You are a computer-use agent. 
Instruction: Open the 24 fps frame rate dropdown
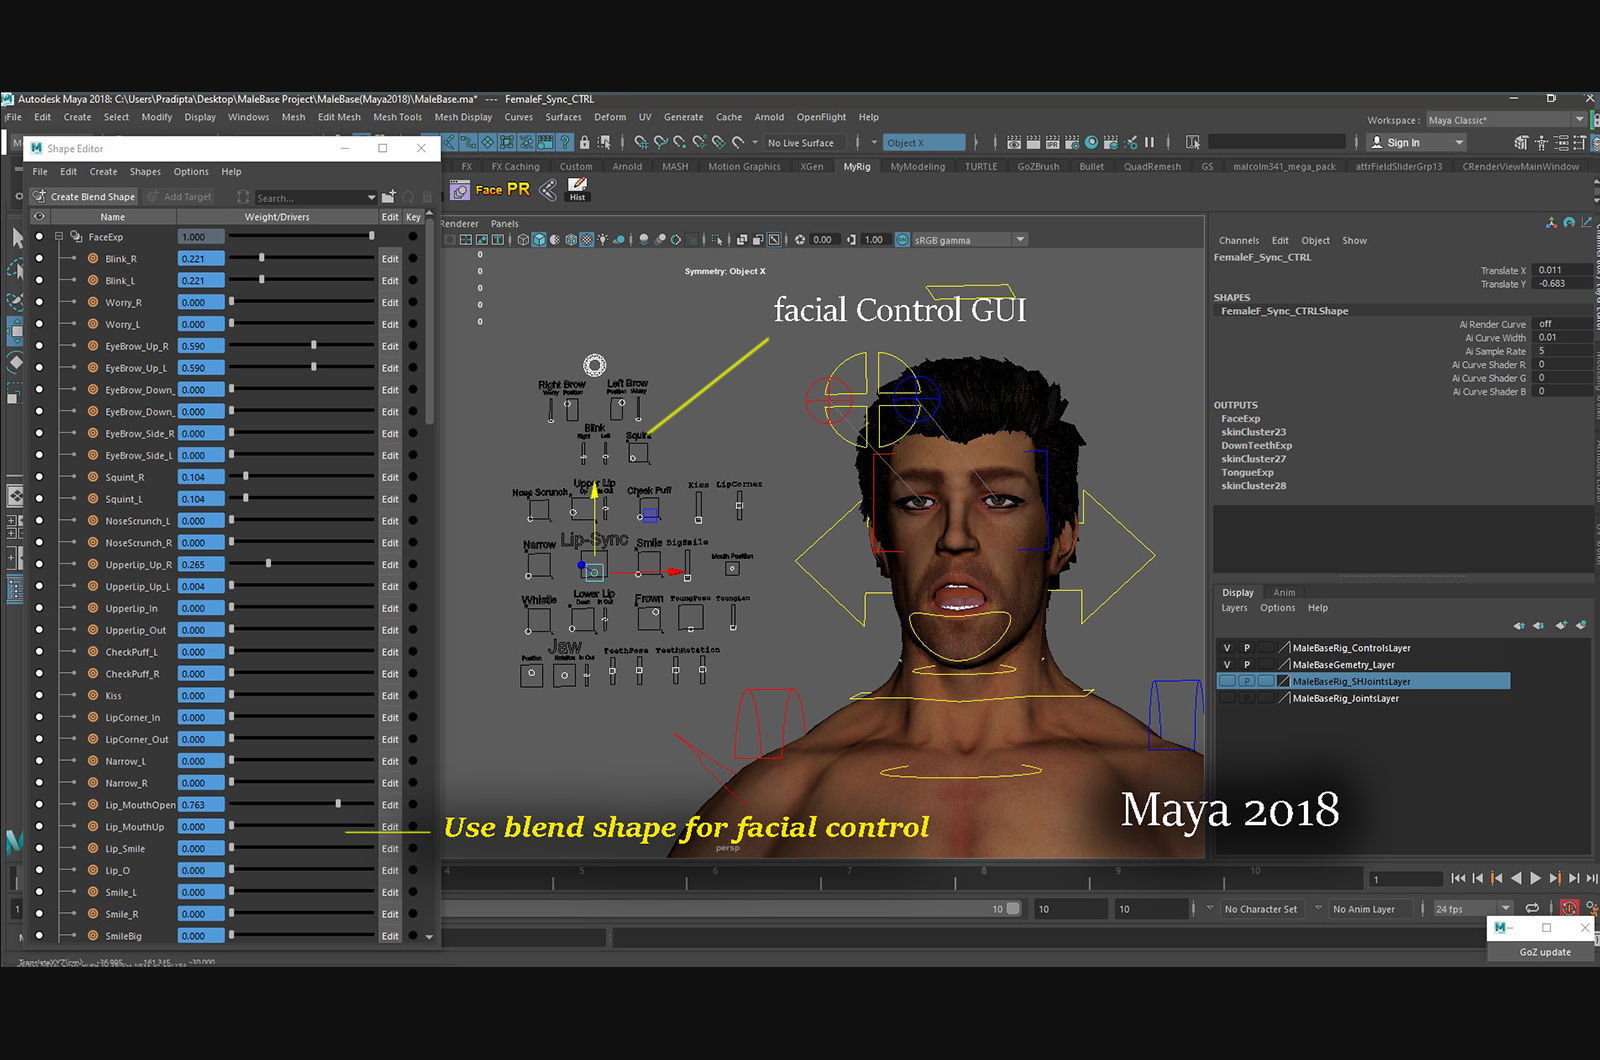(x=1506, y=909)
